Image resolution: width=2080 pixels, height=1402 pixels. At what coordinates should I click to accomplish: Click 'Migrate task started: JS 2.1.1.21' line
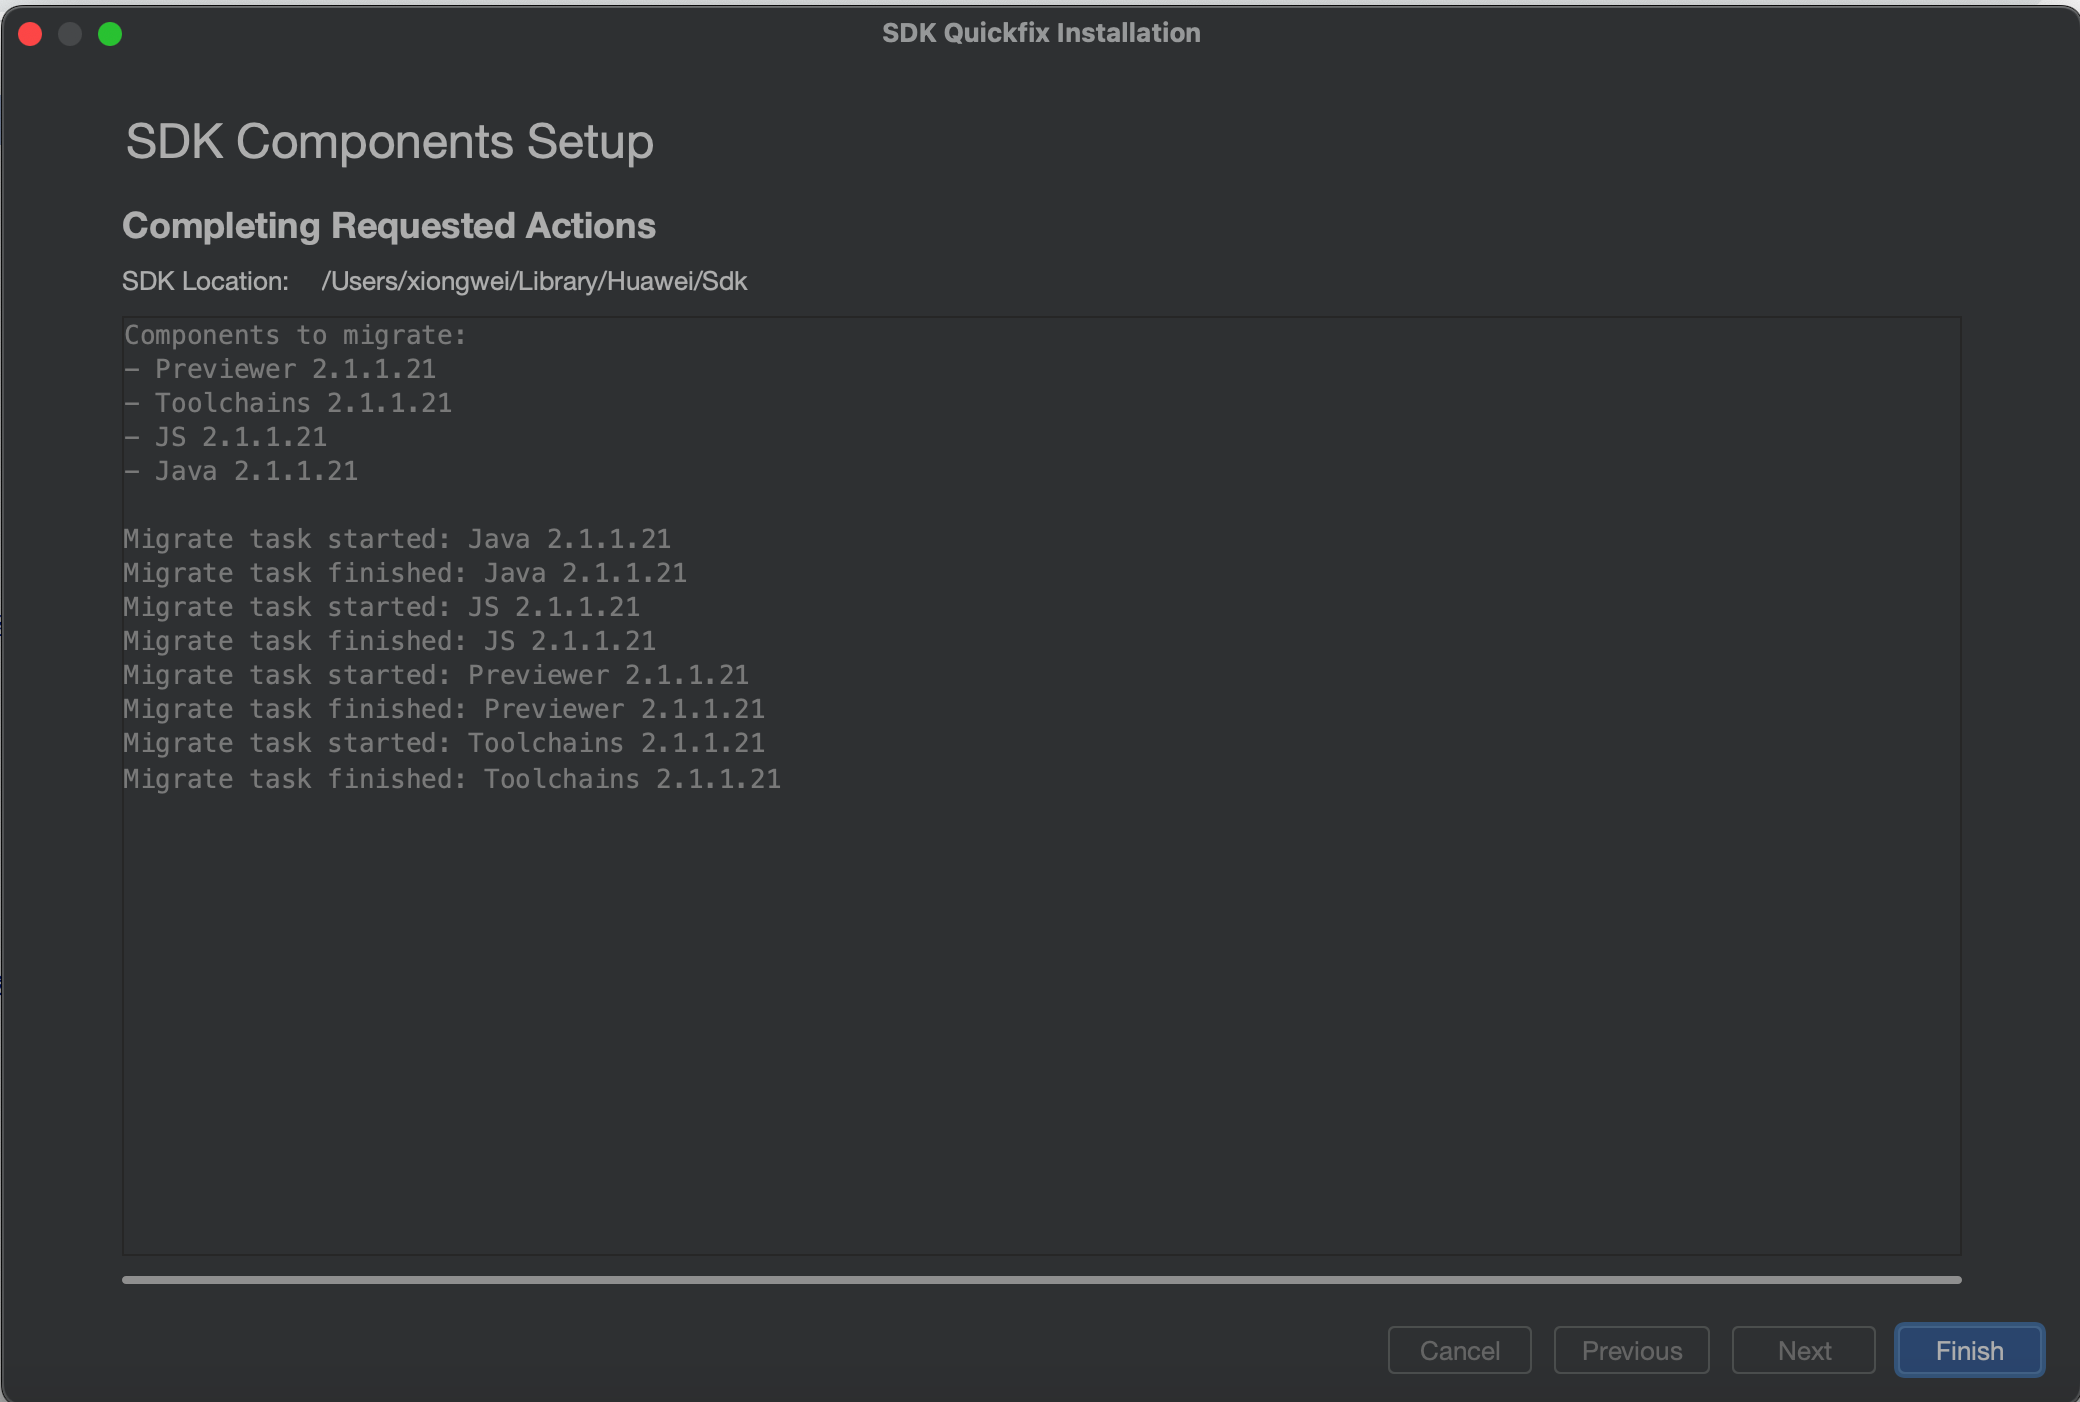(381, 607)
